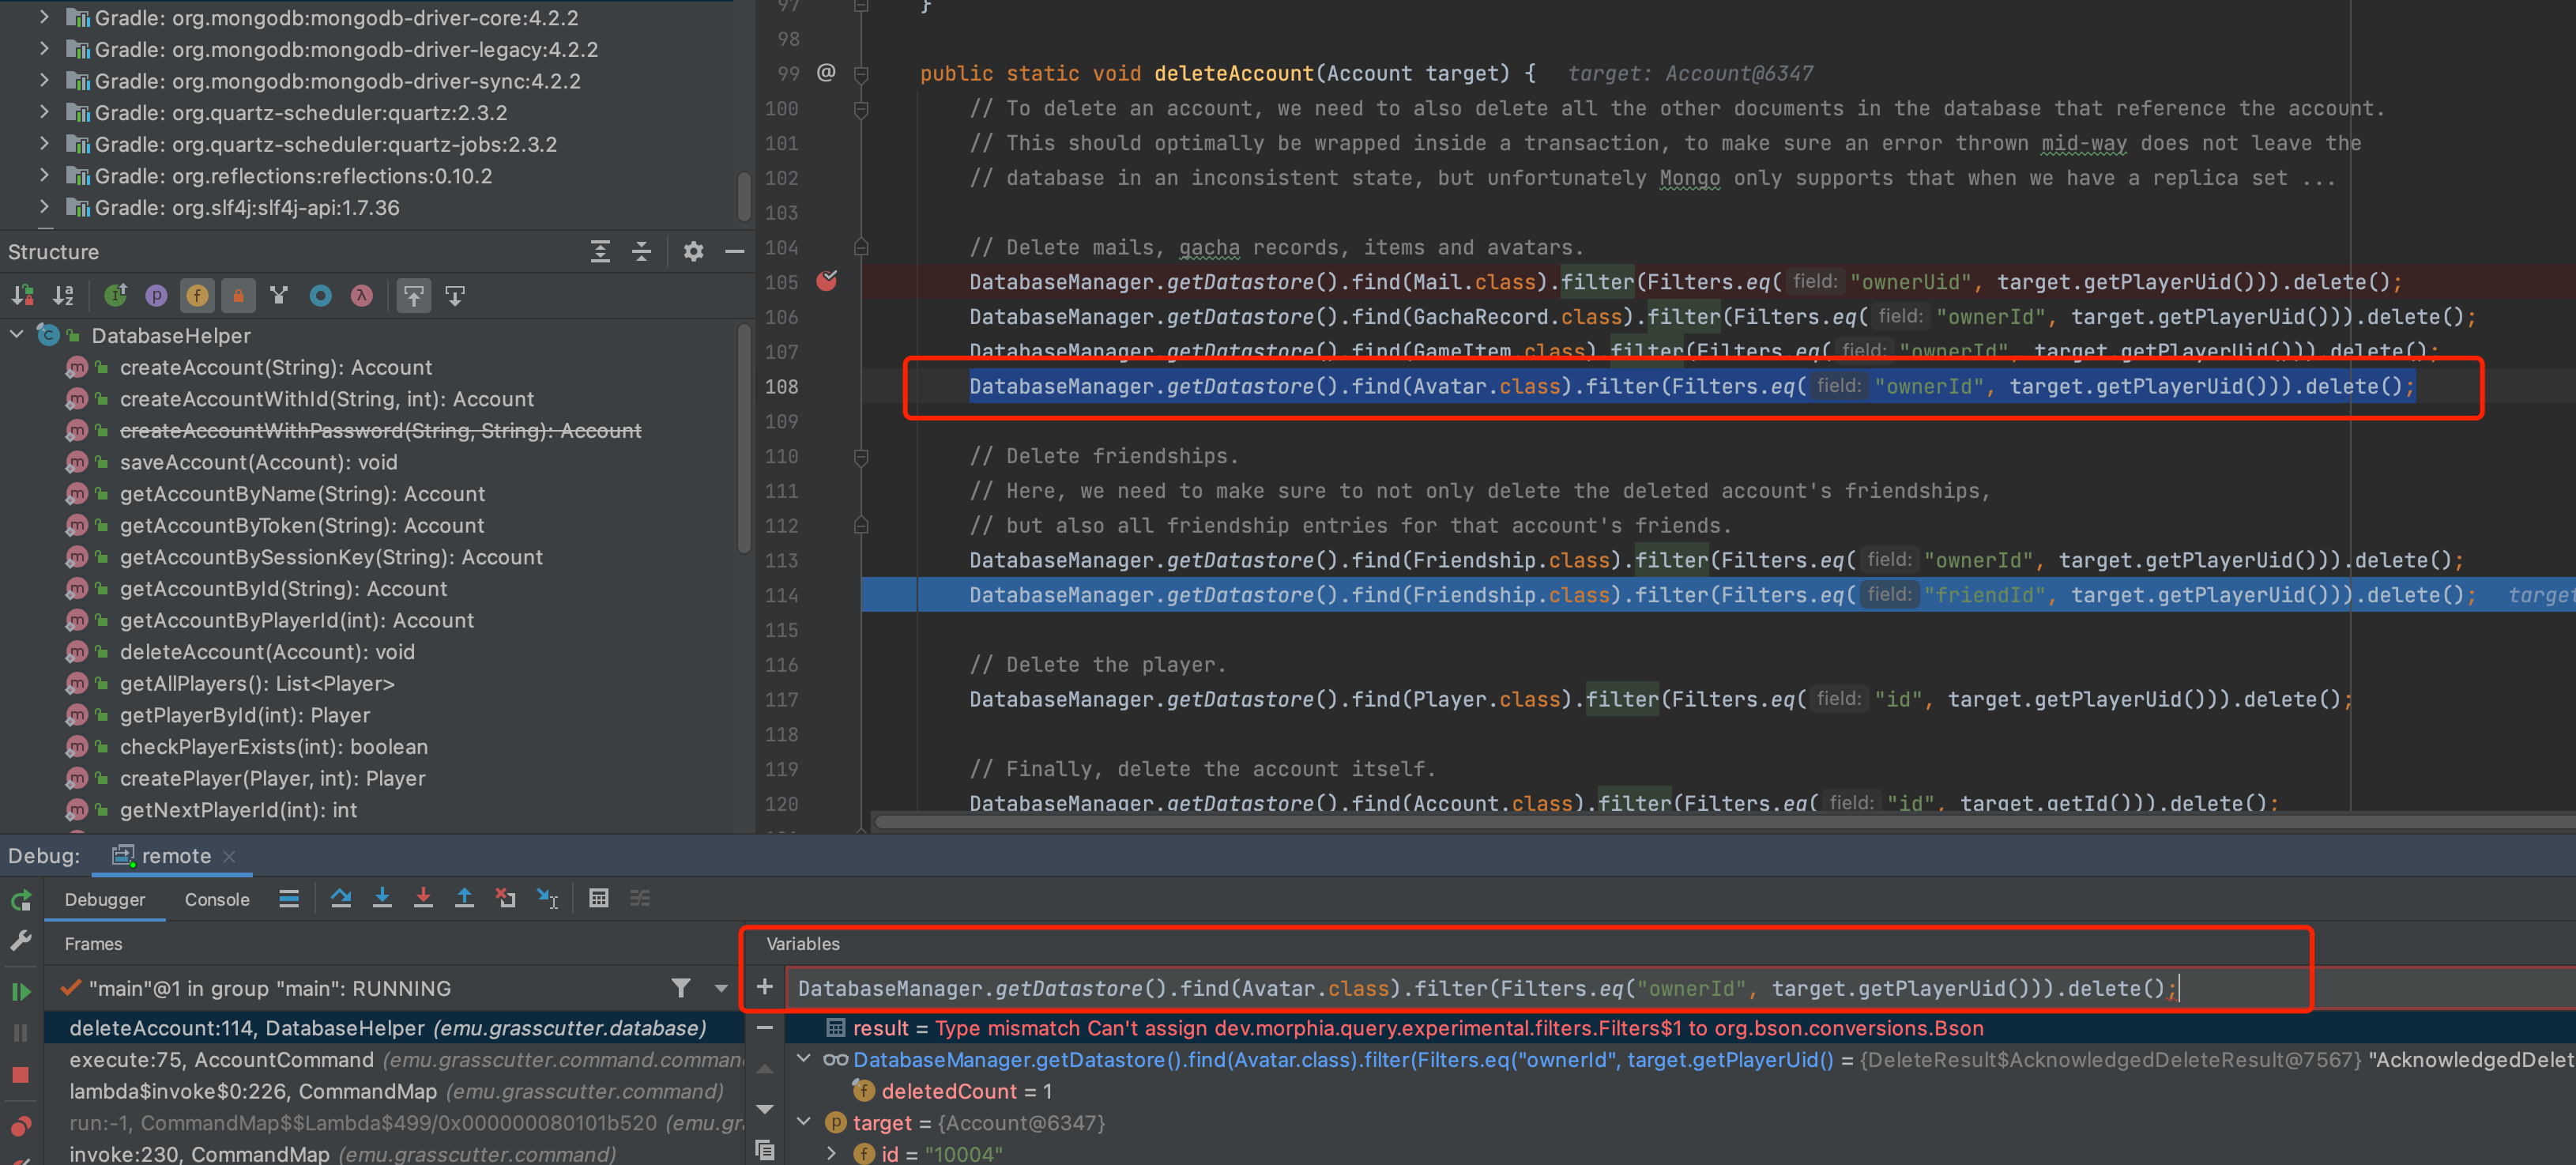Click Rerun remote debug icon
The width and height of the screenshot is (2576, 1165).
pos(21,899)
